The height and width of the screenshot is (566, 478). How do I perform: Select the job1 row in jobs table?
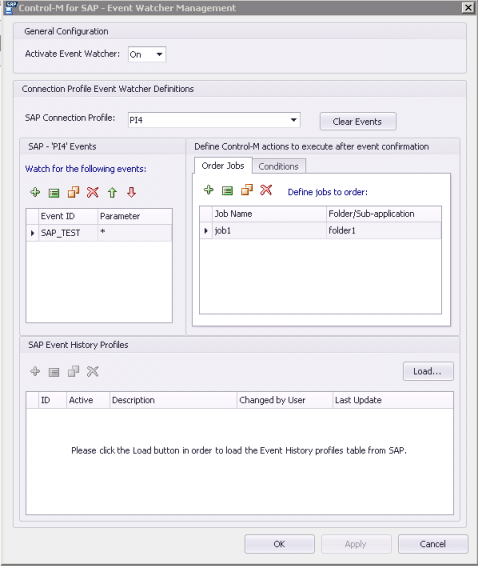(x=321, y=230)
